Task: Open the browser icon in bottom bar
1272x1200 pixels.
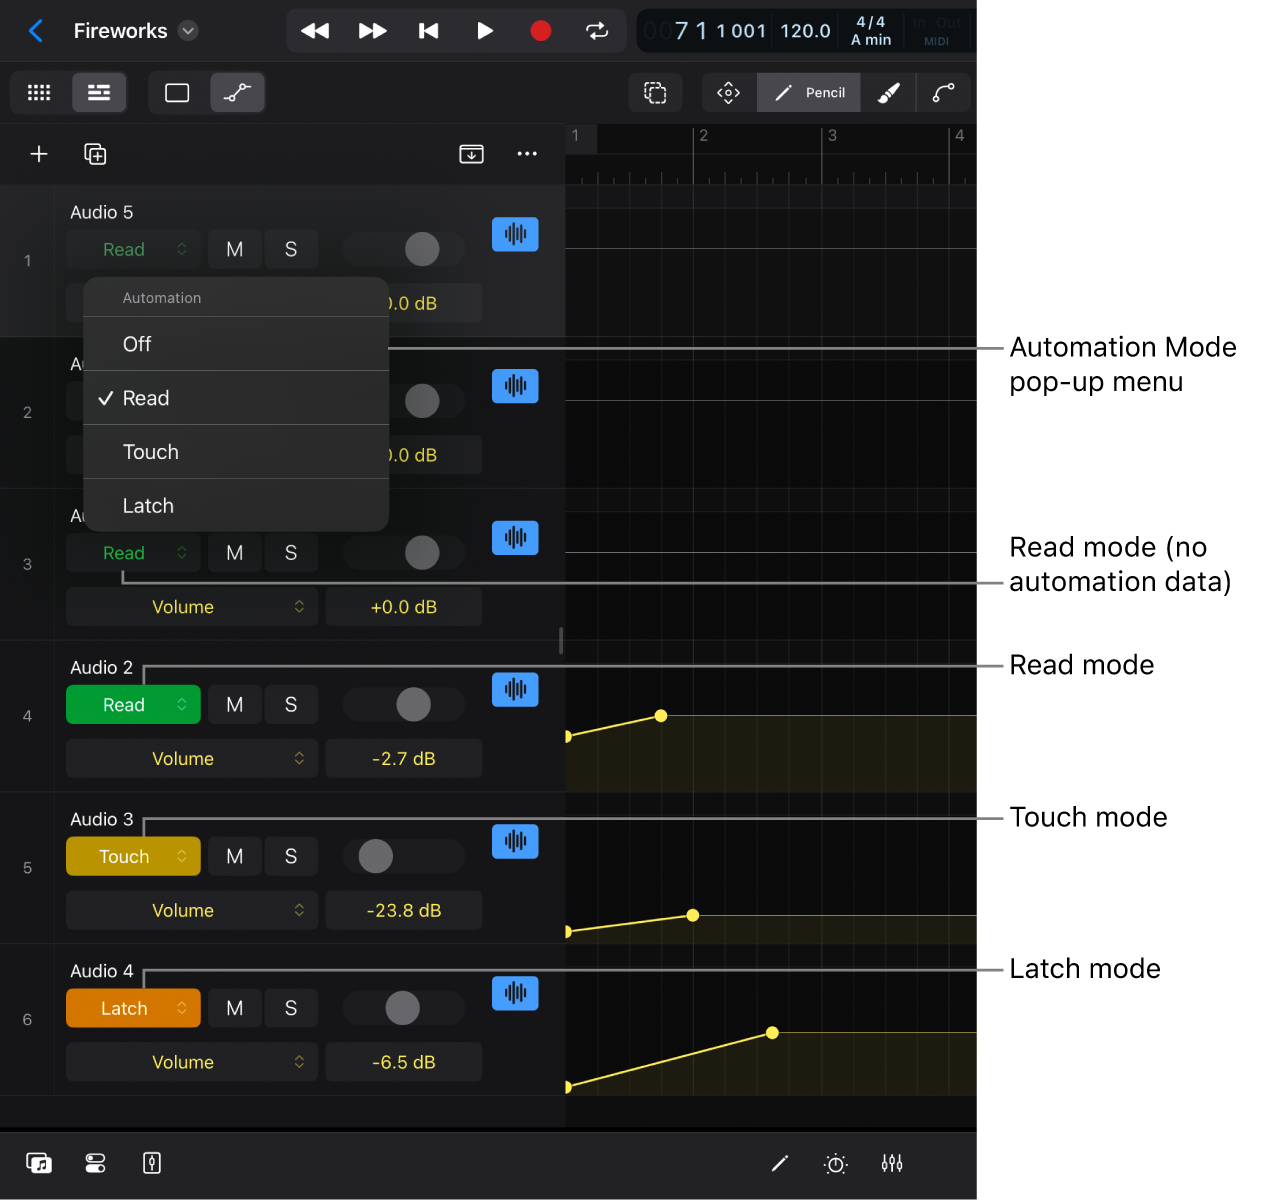Action: point(39,1163)
